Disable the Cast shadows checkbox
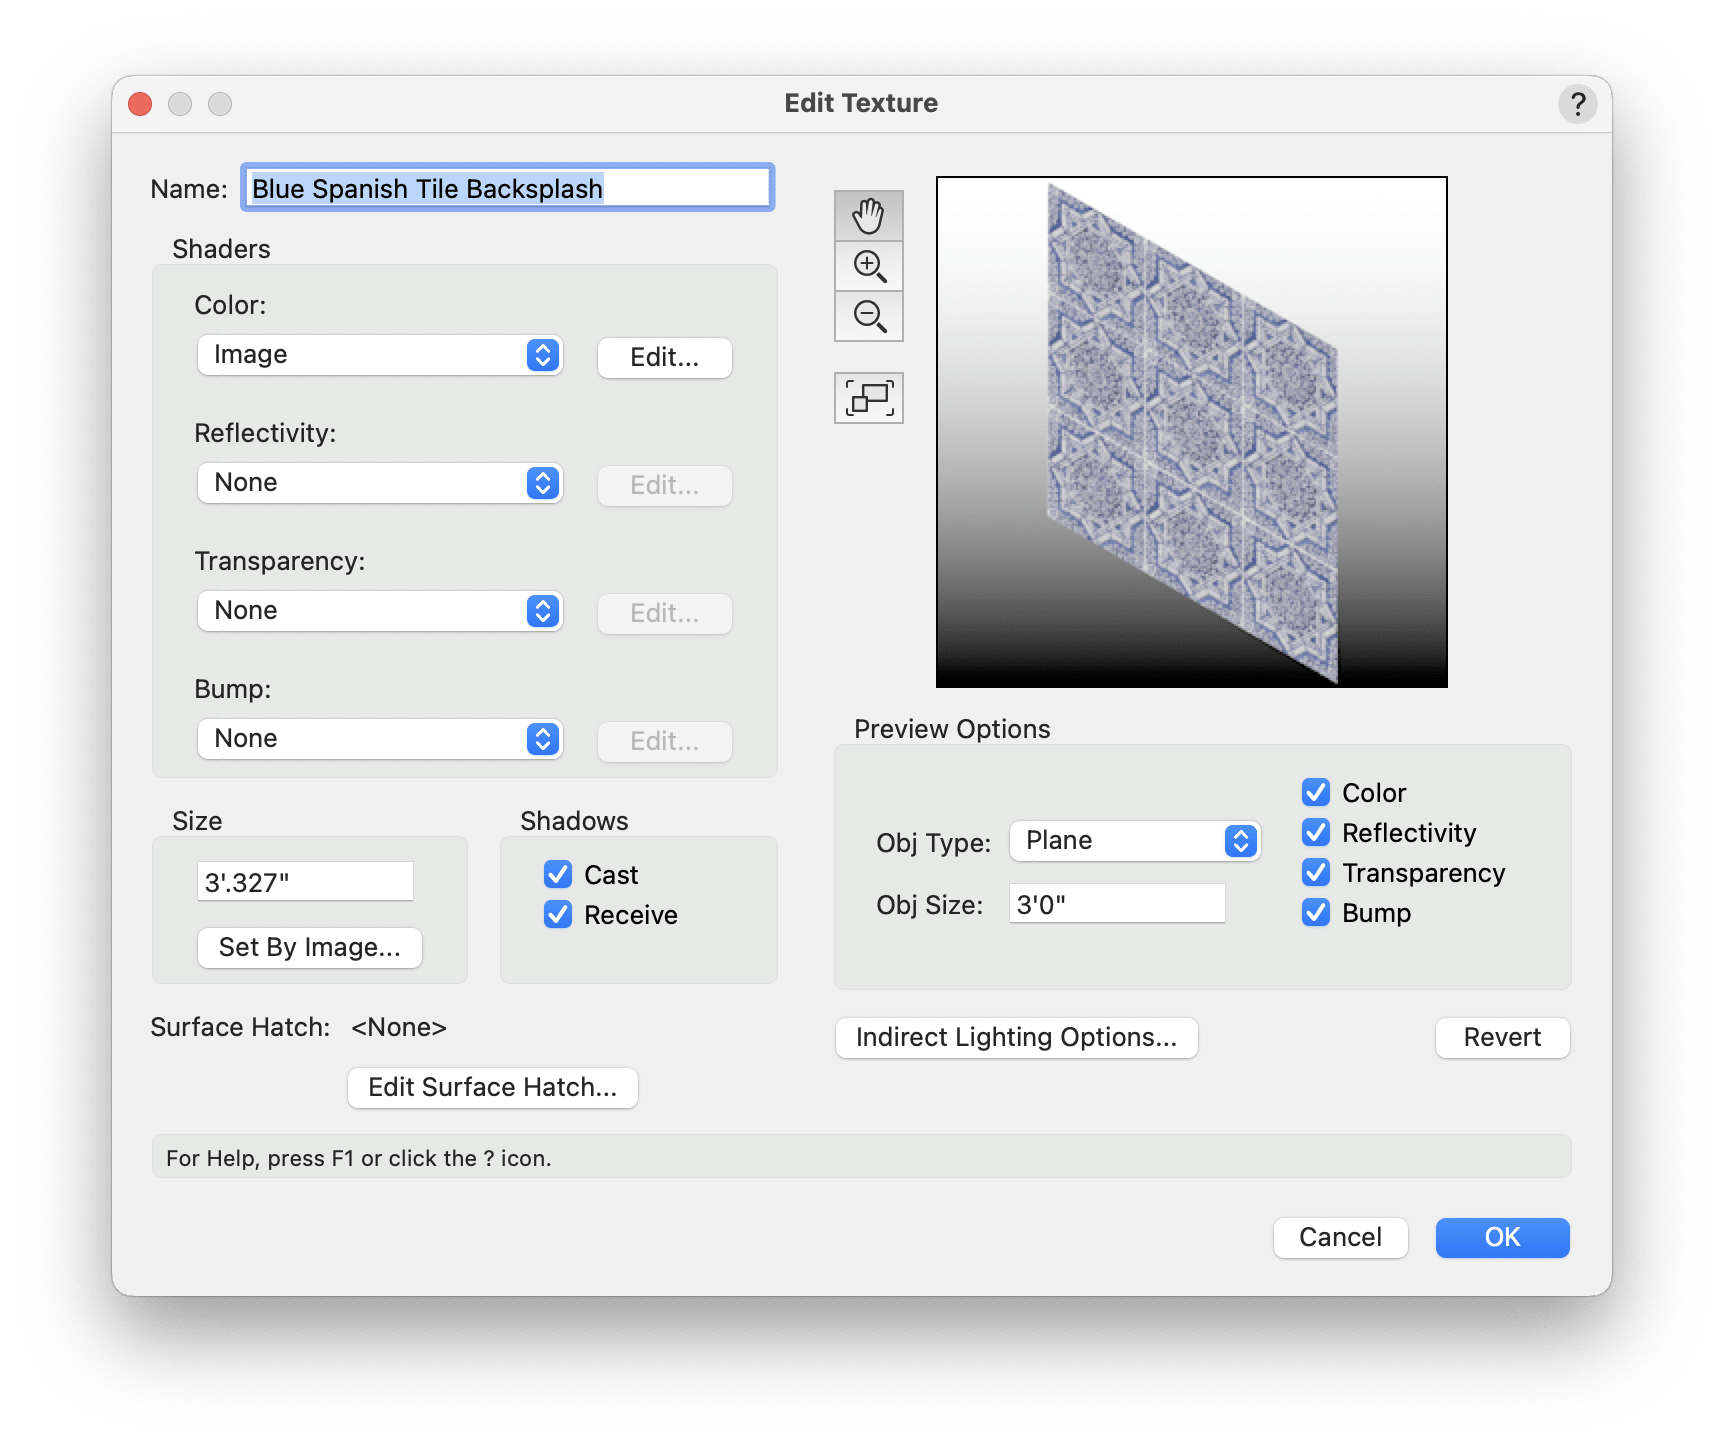This screenshot has height=1444, width=1724. (558, 874)
